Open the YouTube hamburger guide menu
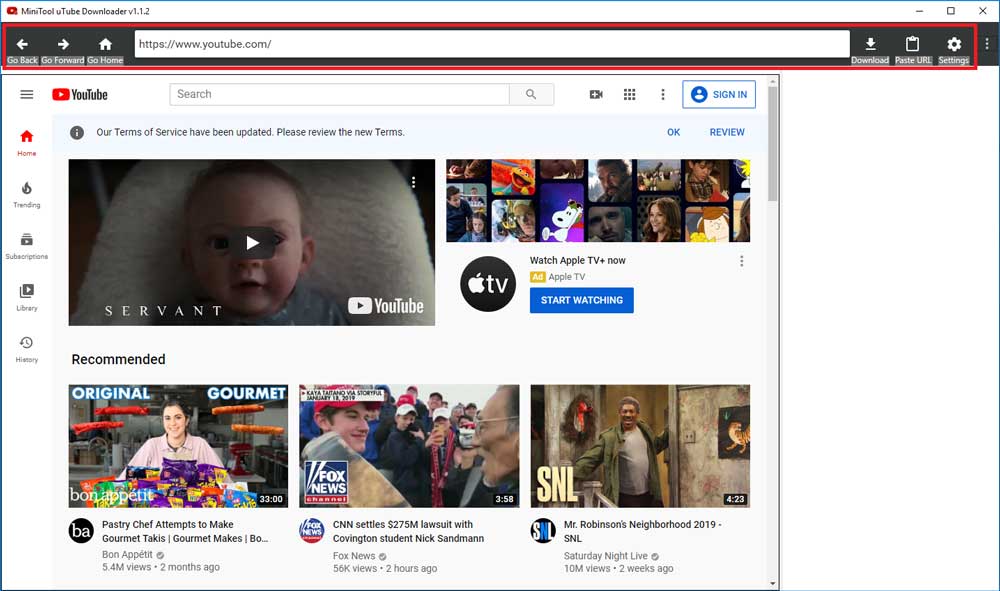Image resolution: width=1000 pixels, height=591 pixels. coord(27,94)
